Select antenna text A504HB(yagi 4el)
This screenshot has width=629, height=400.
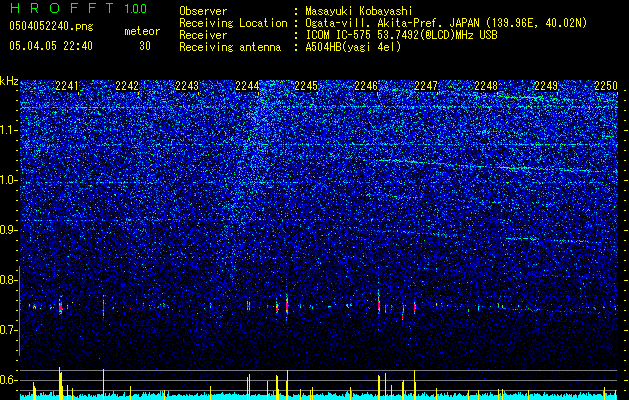[353, 47]
